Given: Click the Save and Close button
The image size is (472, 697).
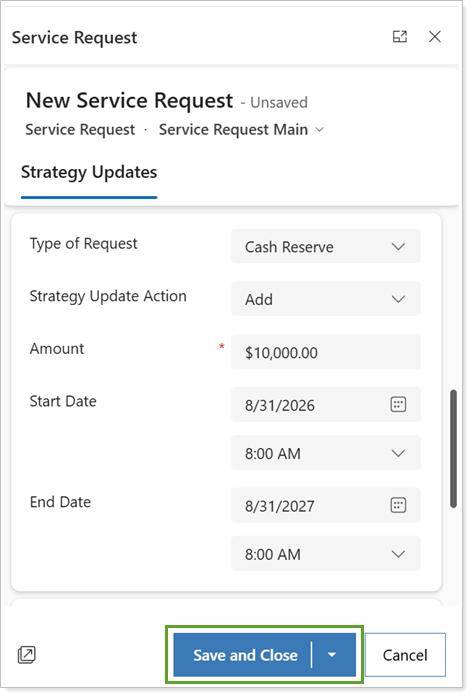Looking at the screenshot, I should 243,655.
